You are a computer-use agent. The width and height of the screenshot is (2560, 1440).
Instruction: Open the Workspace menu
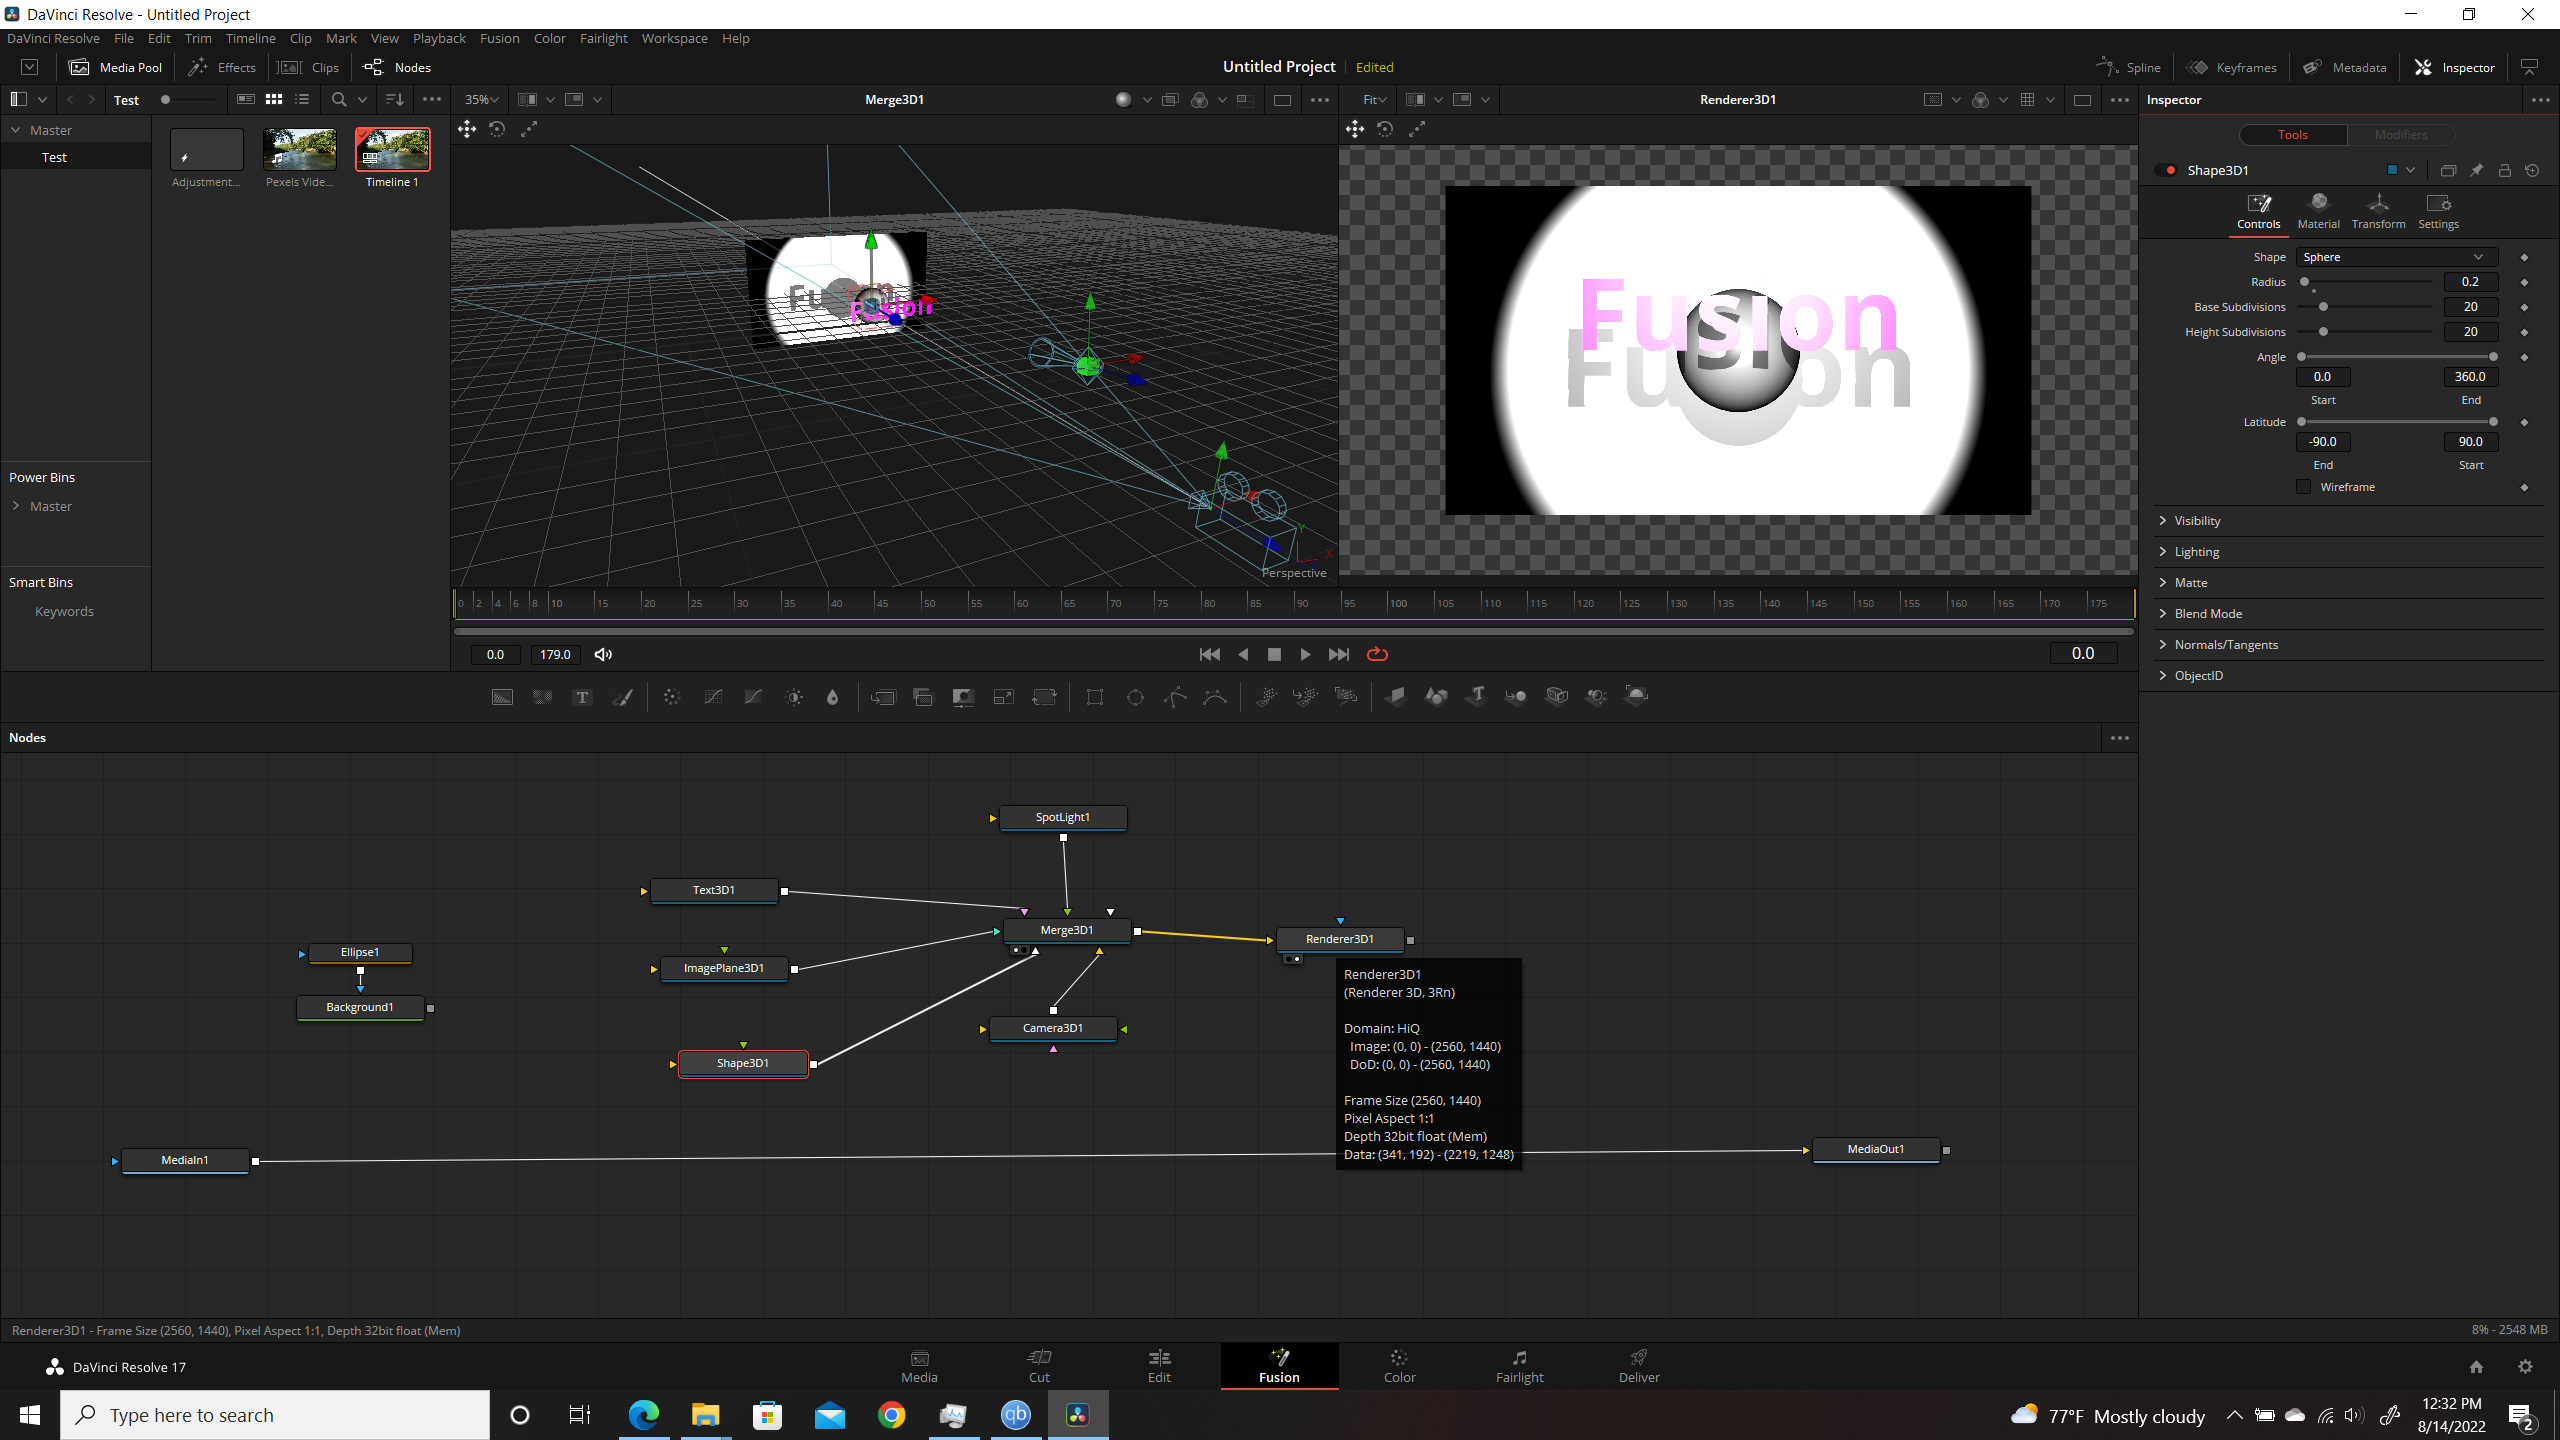coord(674,38)
